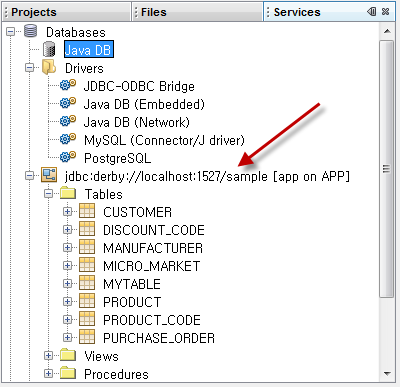Select the CUSTOMER table grid icon
Viewport: 400px width, 387px height.
pyautogui.click(x=87, y=211)
